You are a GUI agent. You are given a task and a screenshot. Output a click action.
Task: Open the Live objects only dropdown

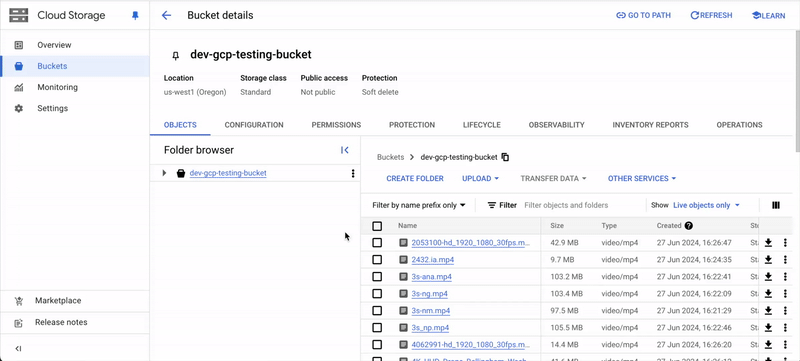tap(707, 205)
